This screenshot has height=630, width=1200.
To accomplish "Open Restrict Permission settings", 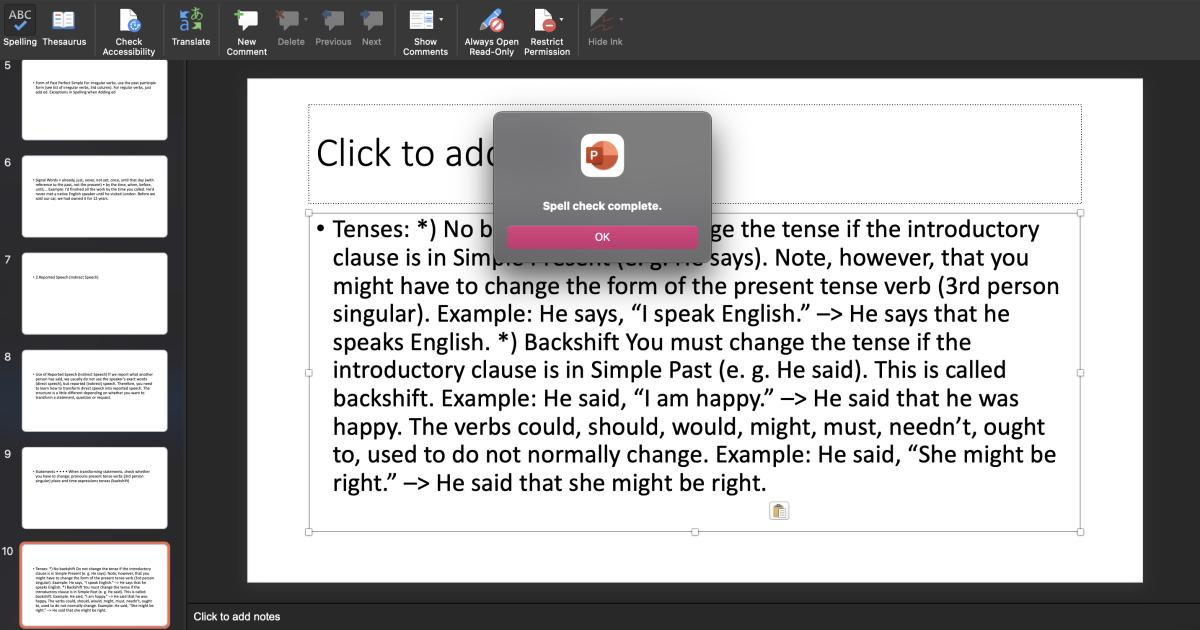I will (547, 25).
